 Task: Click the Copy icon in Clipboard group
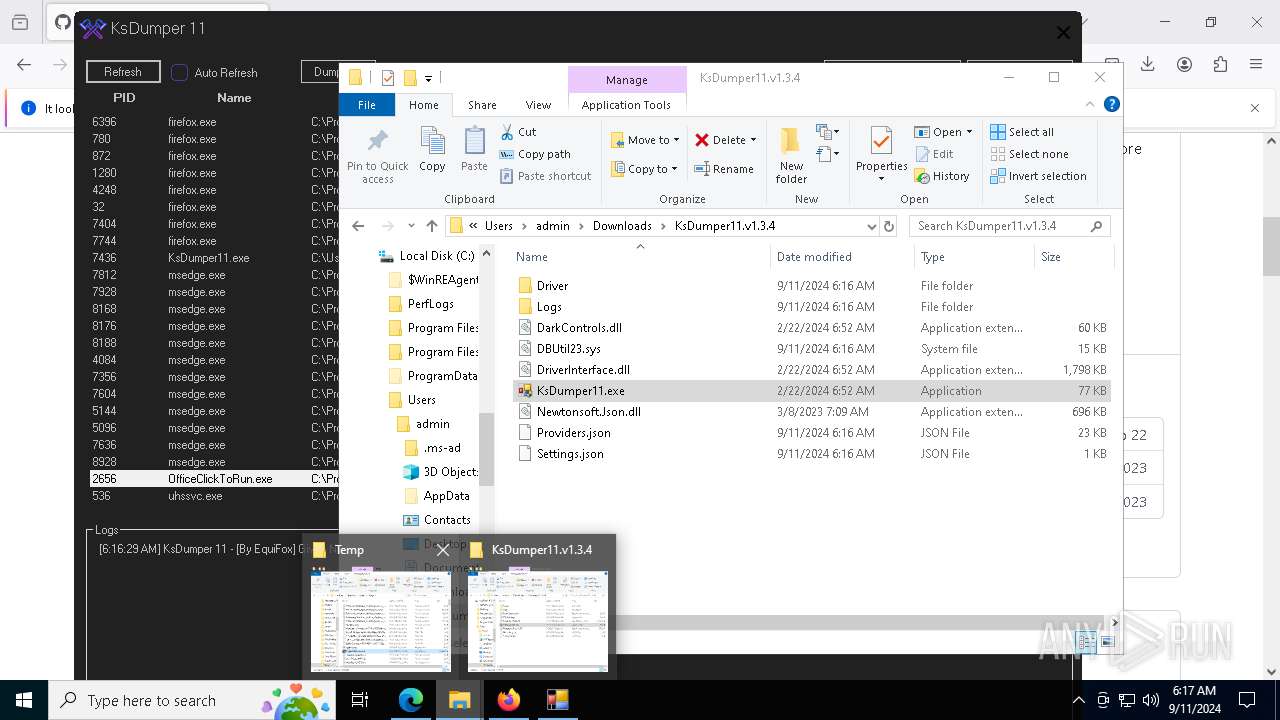pyautogui.click(x=432, y=142)
